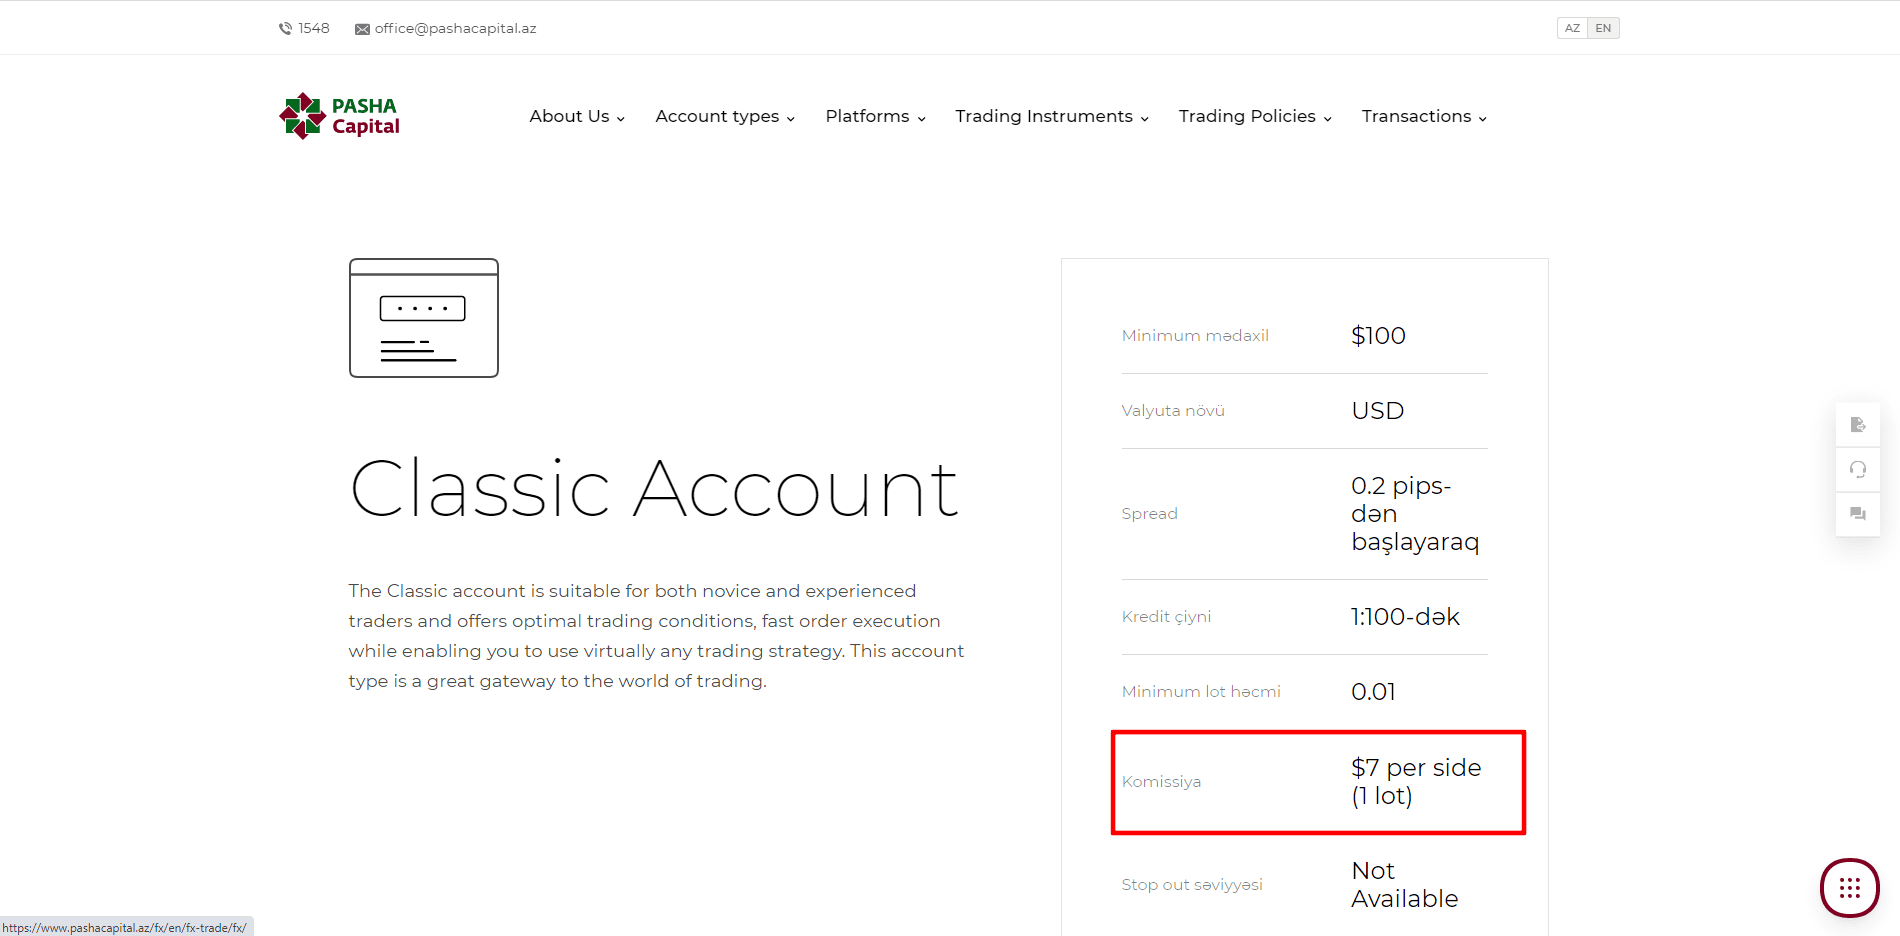Click the office@pashacapital.az email link

tap(455, 28)
